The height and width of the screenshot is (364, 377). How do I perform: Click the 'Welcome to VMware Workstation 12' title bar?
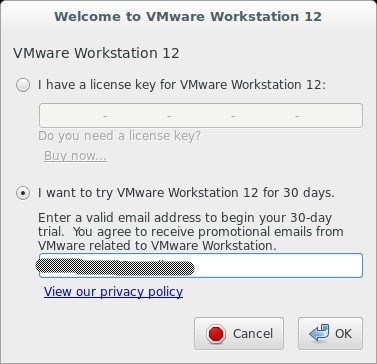click(x=188, y=16)
